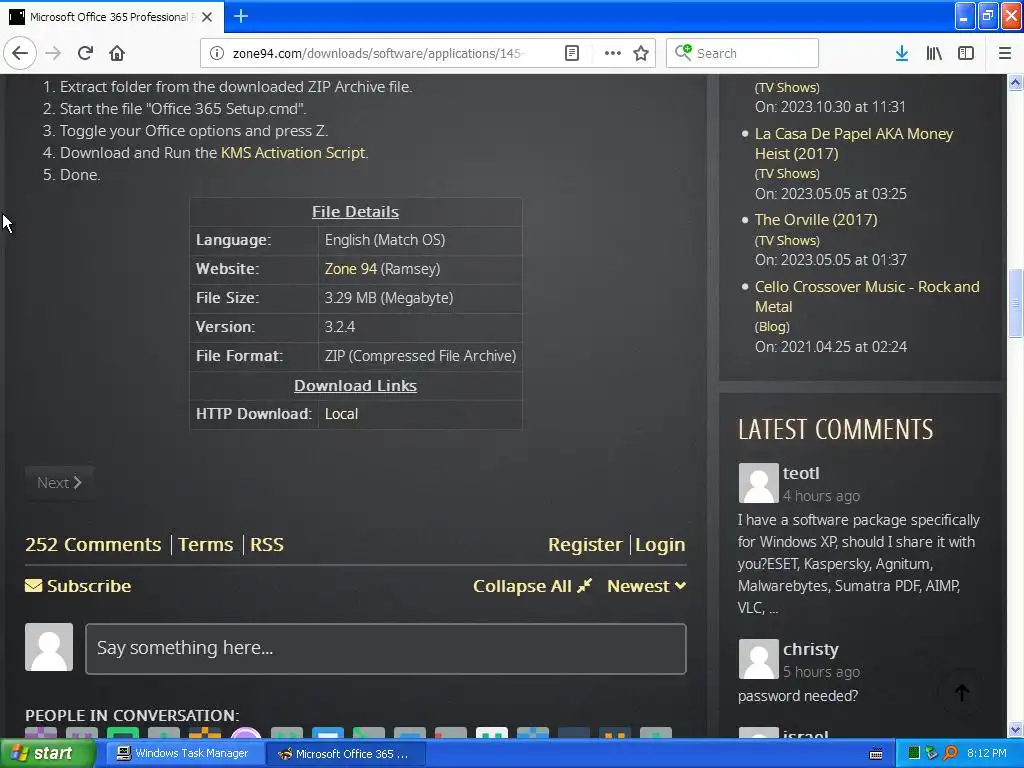Screen dimensions: 1024x768
Task: Open teotl's comment profile name
Action: (801, 473)
